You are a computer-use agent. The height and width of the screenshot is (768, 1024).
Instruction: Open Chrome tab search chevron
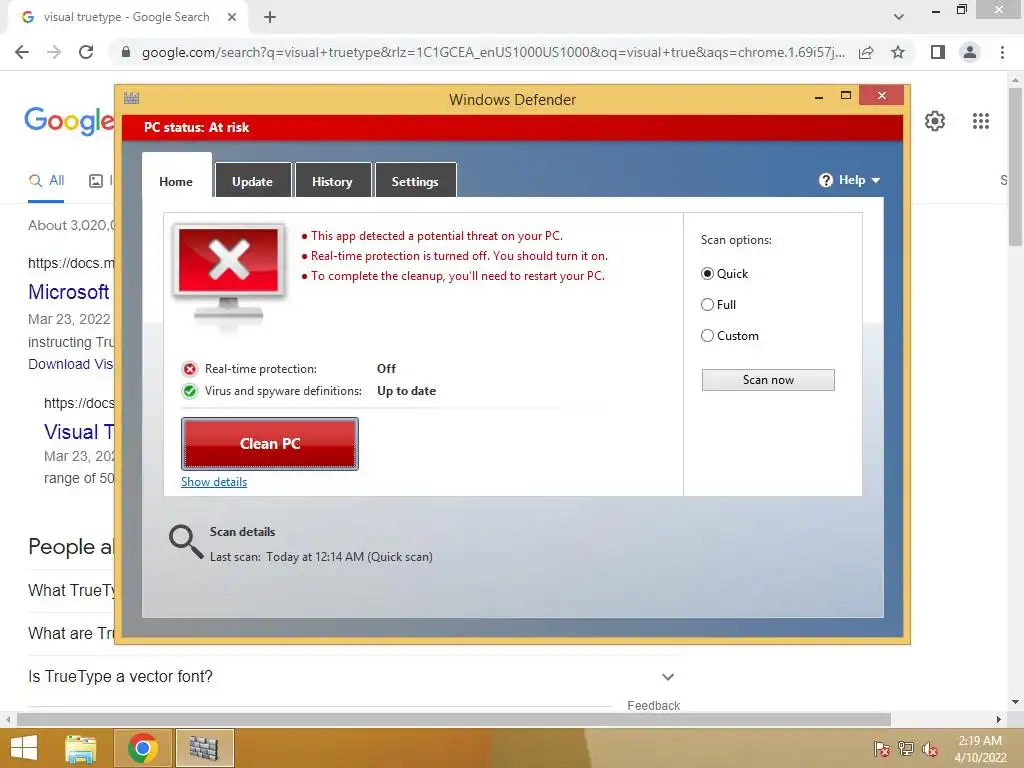pos(899,17)
